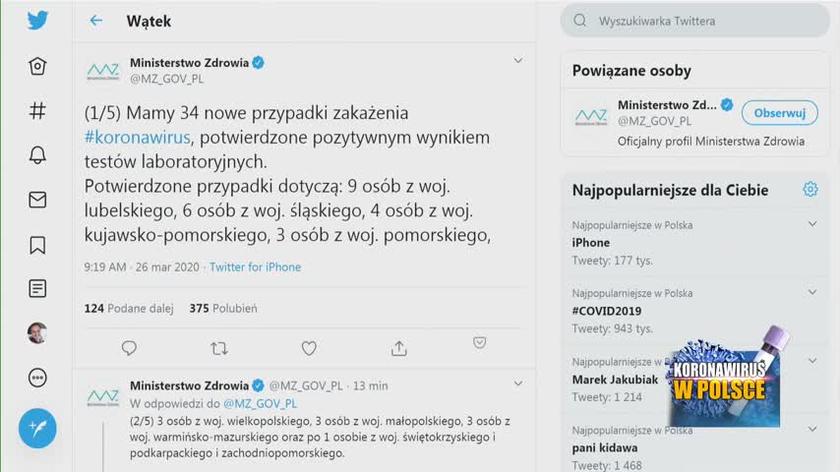Reply to the main tweet via speech bubble

(x=129, y=348)
